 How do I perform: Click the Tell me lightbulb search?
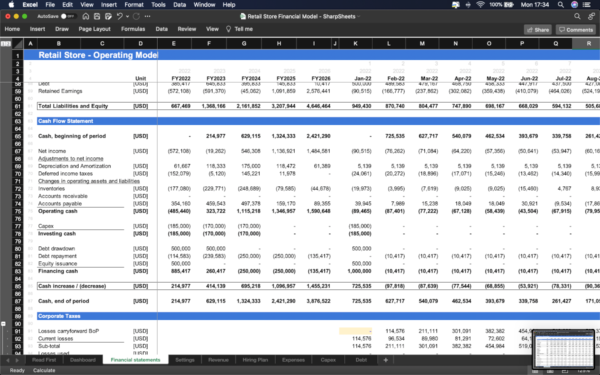pyautogui.click(x=240, y=29)
